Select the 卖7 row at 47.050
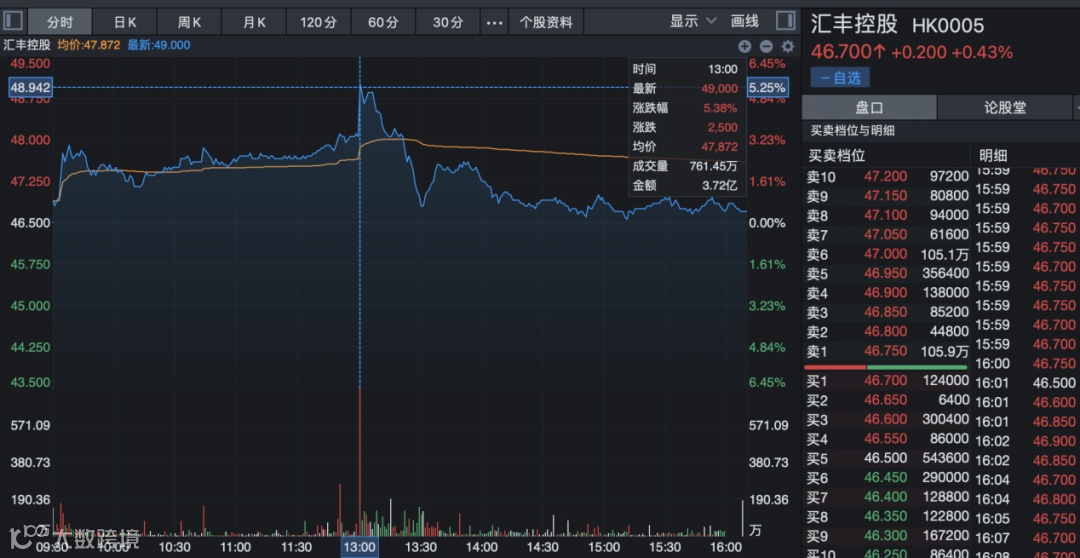1080x558 pixels. click(x=886, y=235)
